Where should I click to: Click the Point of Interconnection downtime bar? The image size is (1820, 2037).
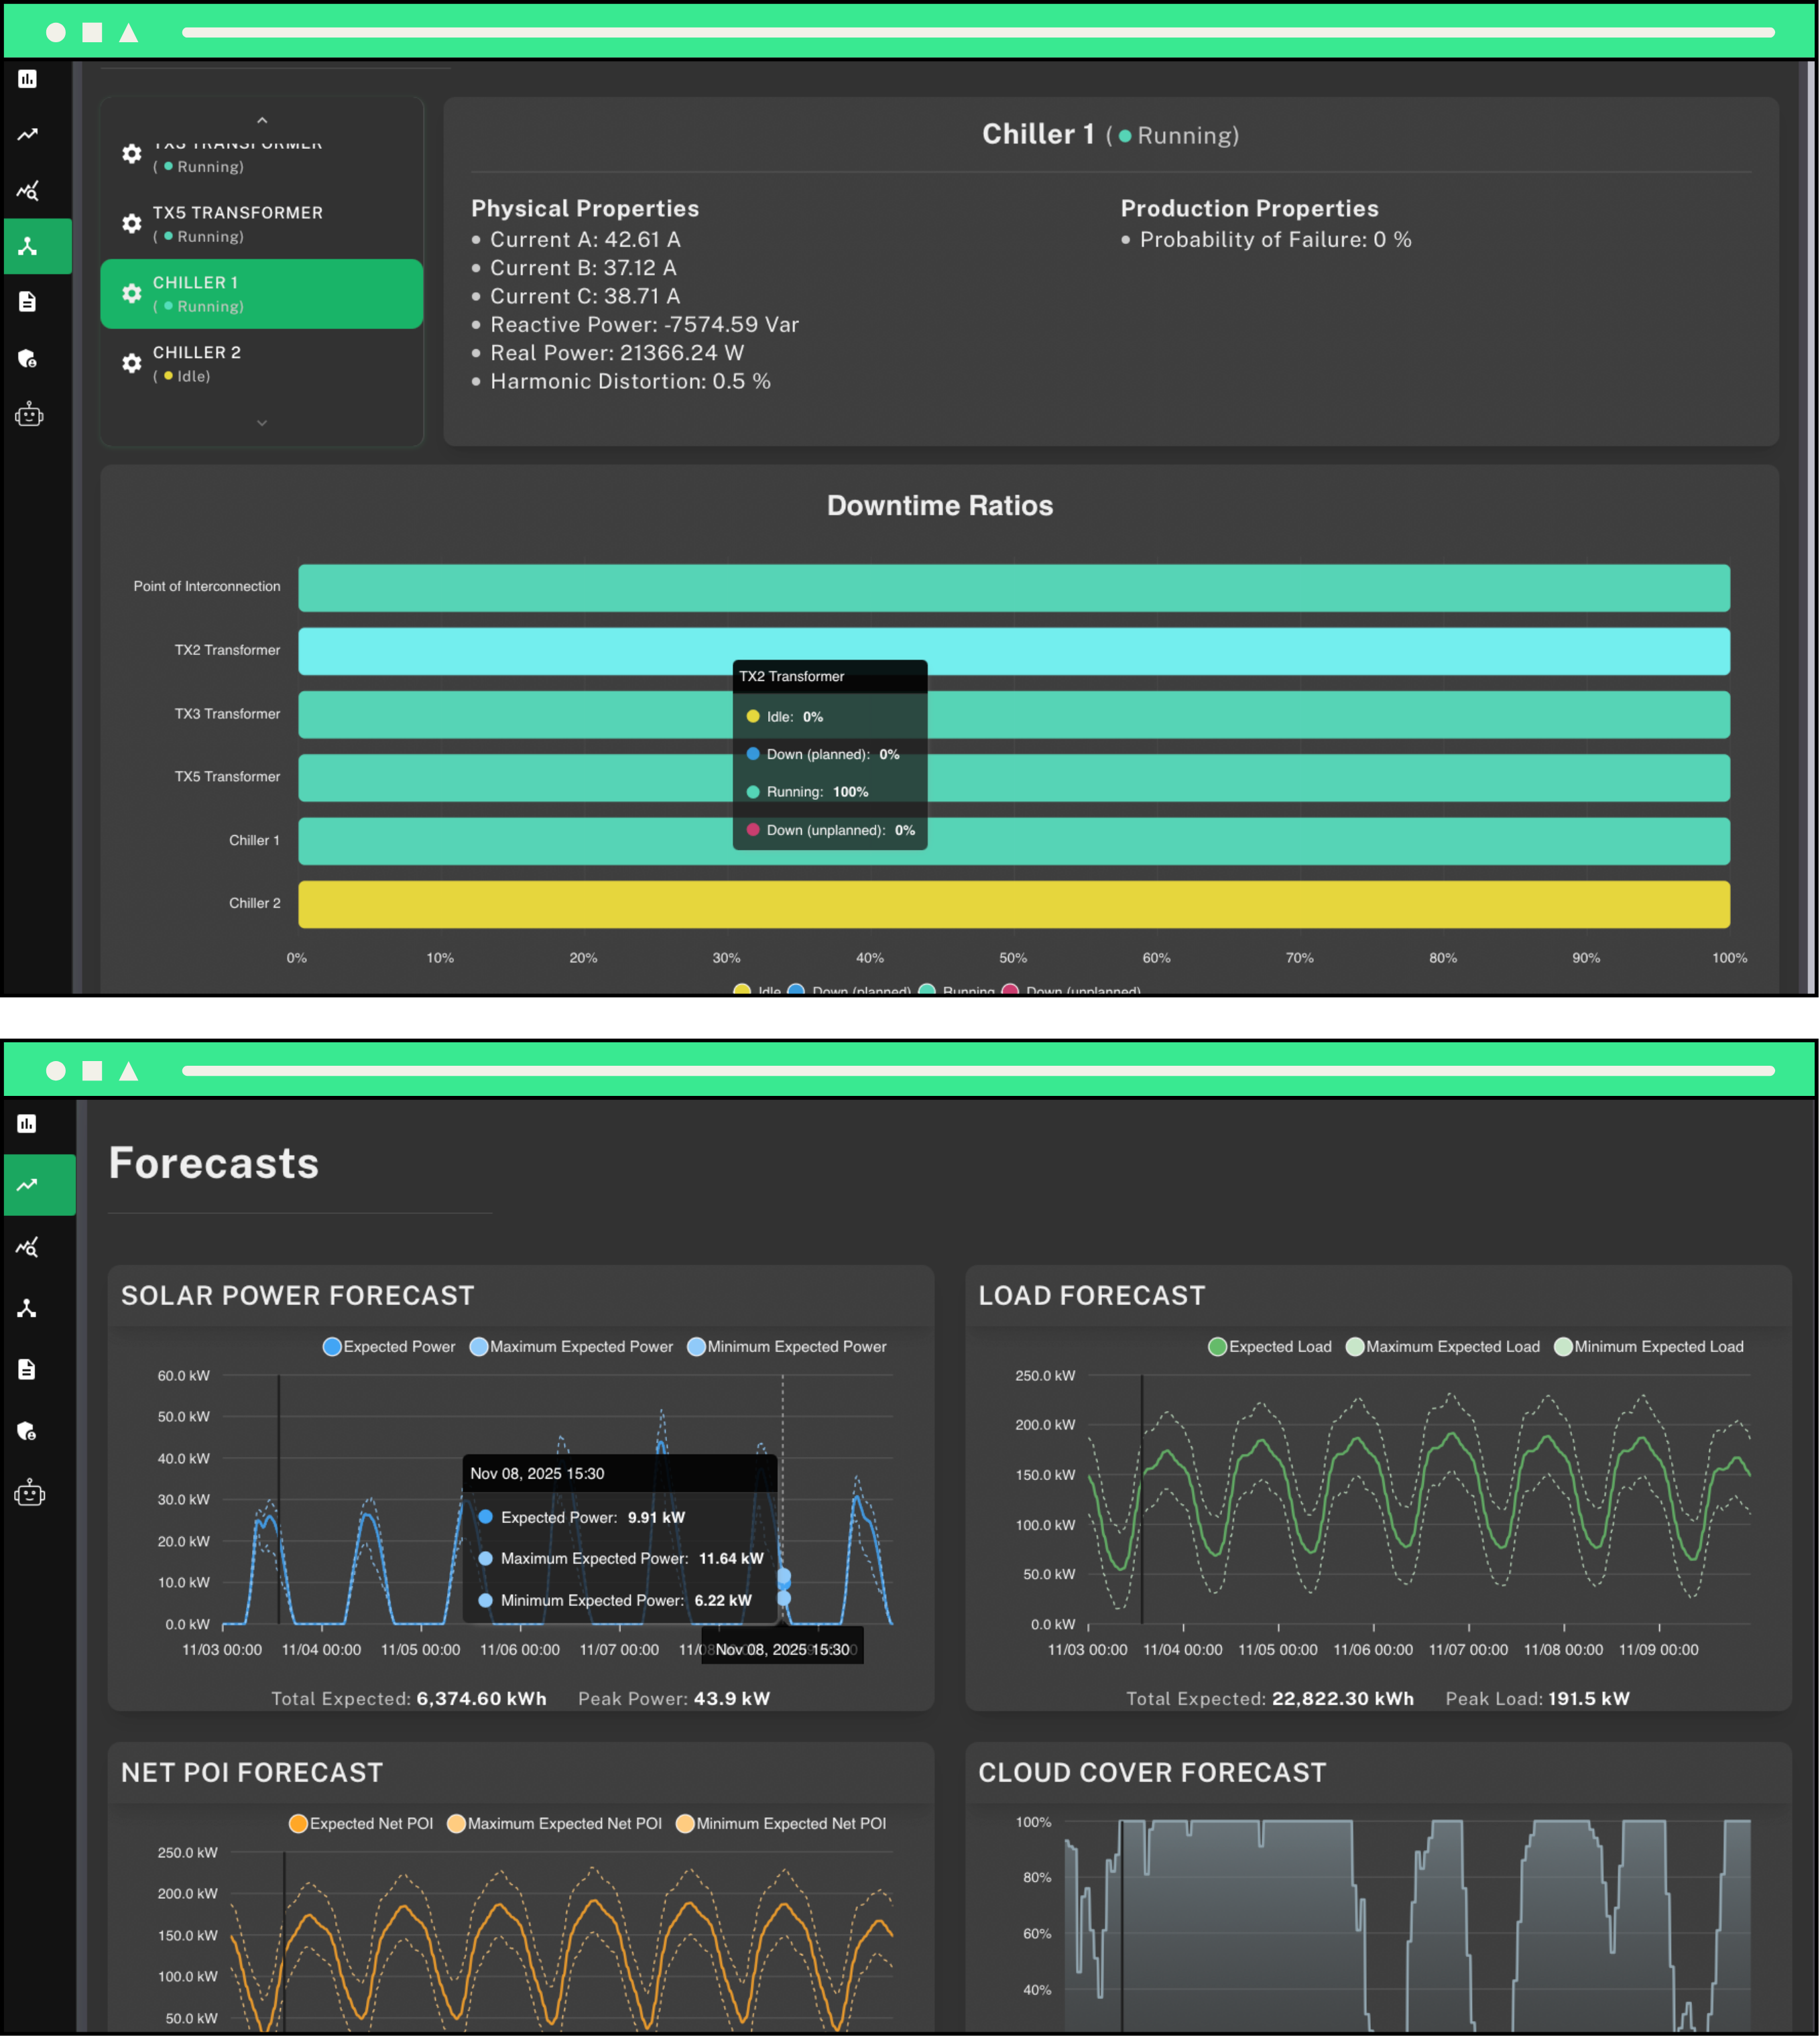(x=1014, y=588)
